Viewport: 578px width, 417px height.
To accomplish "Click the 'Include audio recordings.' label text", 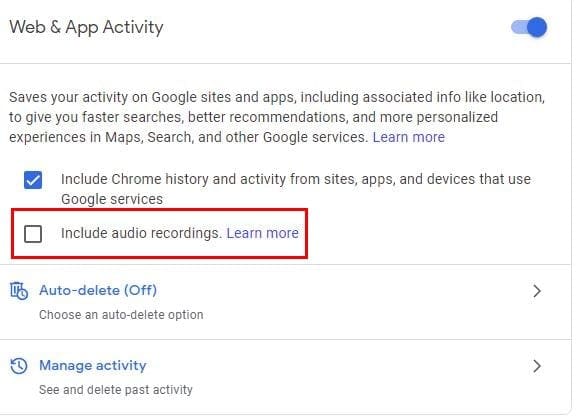I will 141,233.
